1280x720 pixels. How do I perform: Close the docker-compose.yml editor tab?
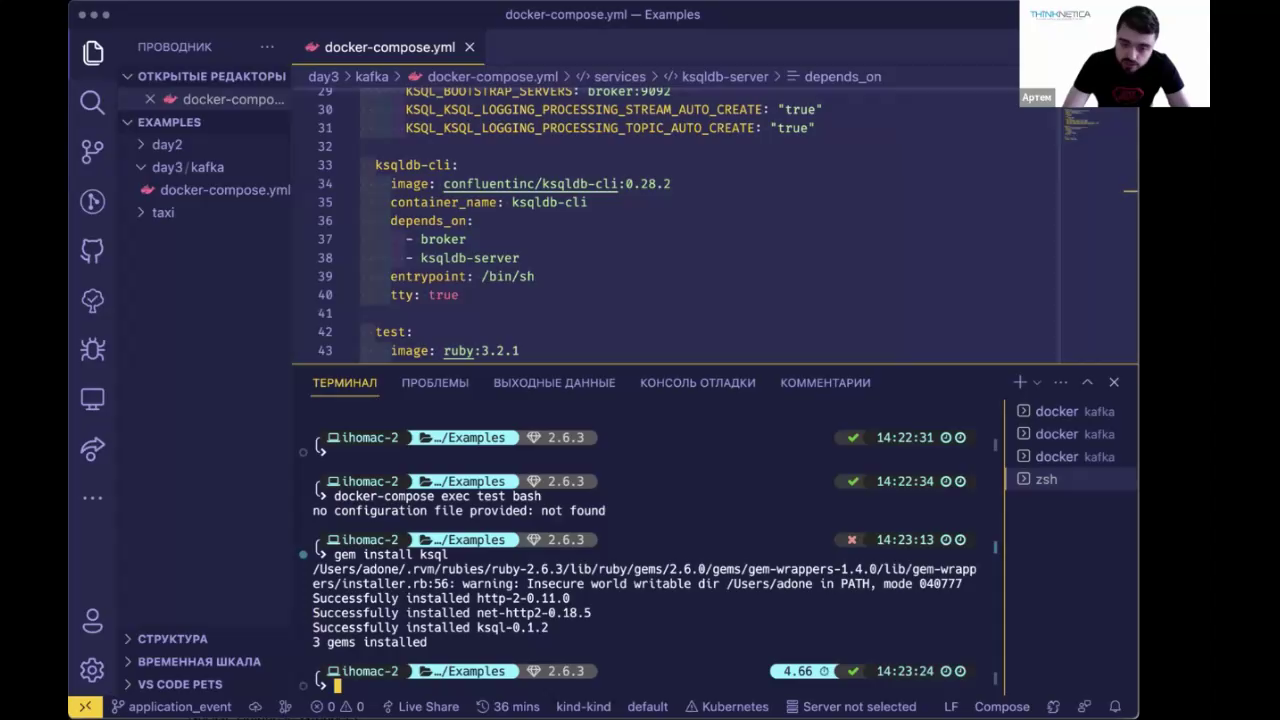tap(469, 47)
